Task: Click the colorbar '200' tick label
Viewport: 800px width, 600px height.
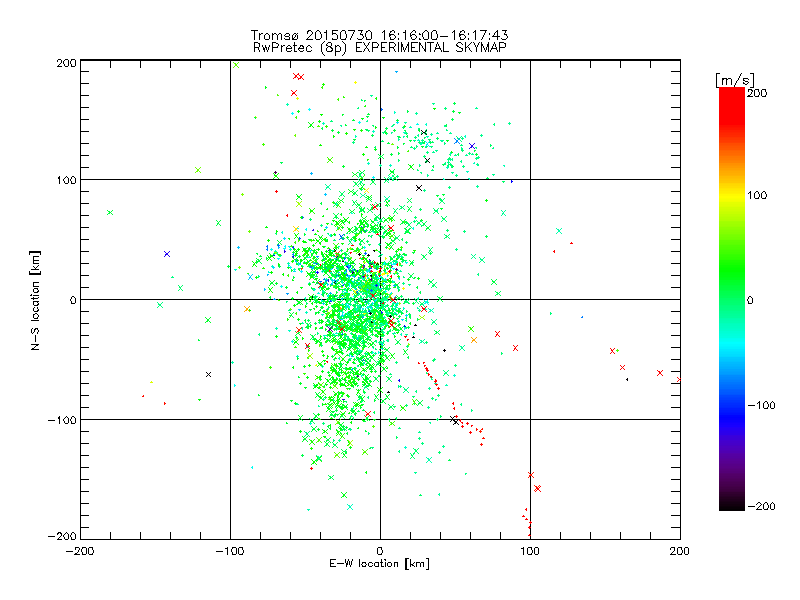Action: (757, 93)
